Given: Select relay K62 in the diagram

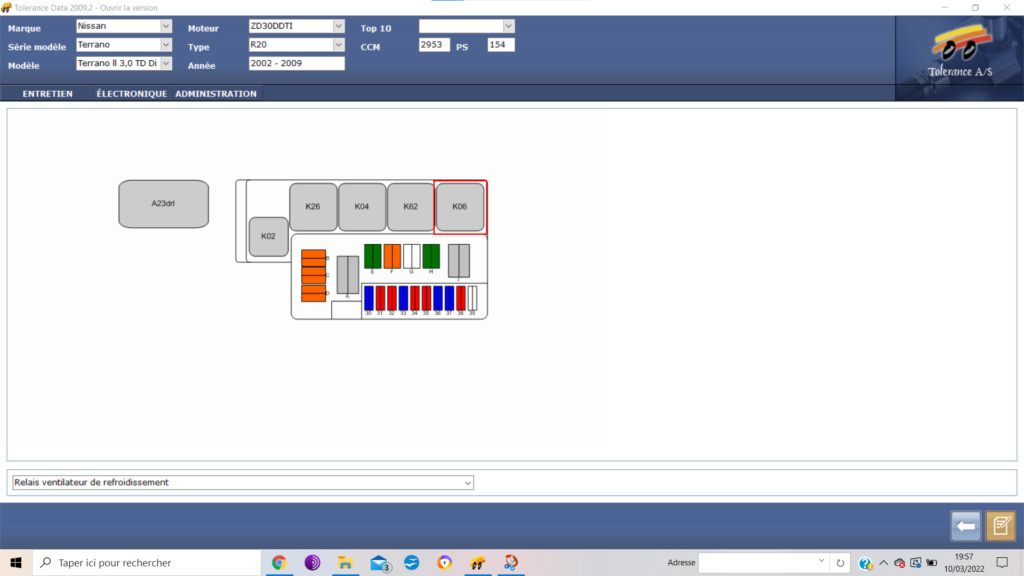Looking at the screenshot, I should click(x=410, y=206).
